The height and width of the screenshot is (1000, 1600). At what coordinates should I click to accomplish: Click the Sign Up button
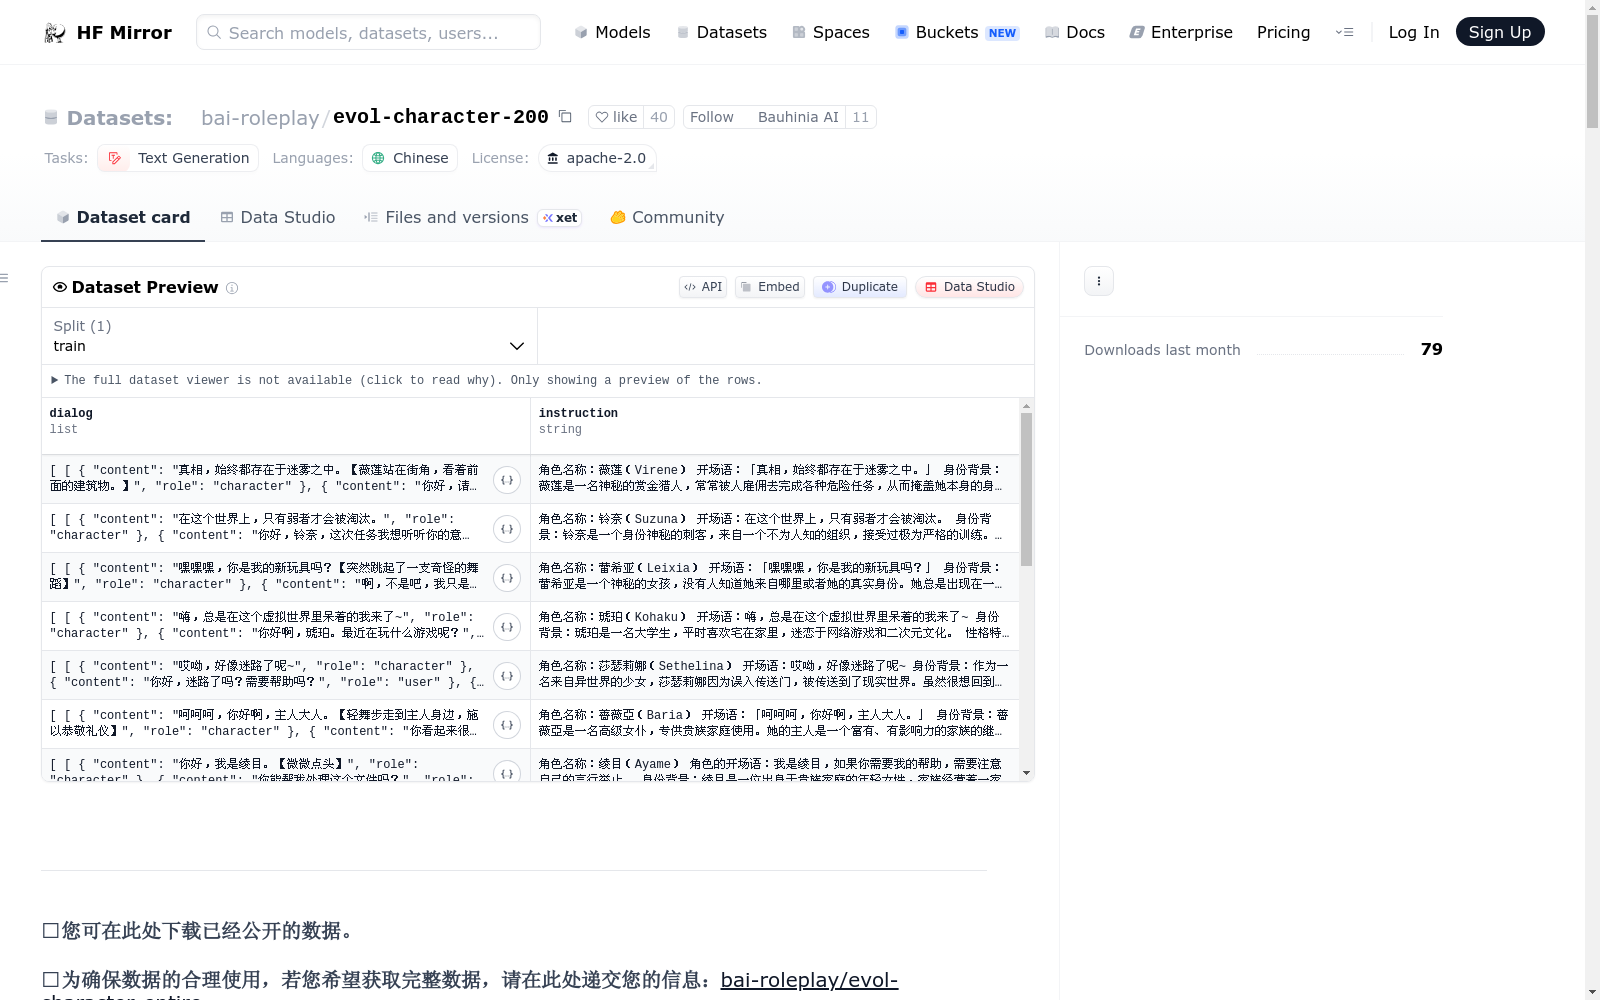click(x=1500, y=32)
